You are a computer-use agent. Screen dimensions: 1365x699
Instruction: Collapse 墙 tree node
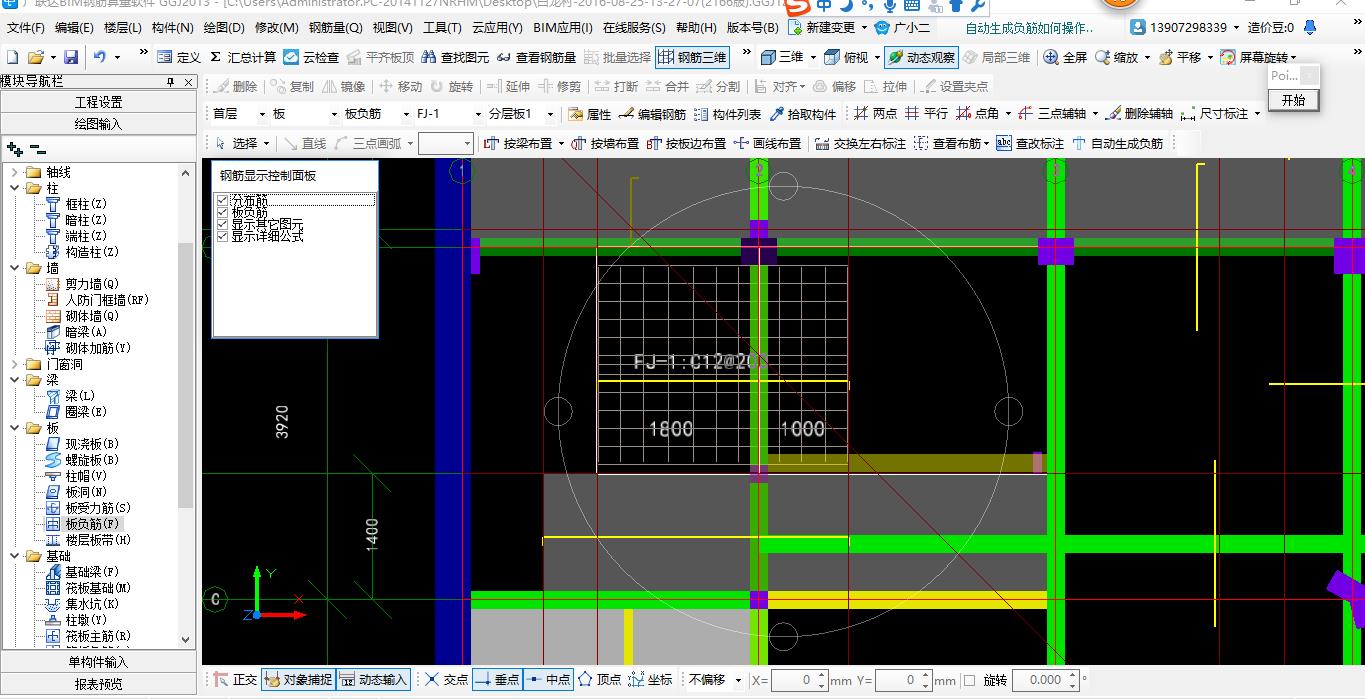[15, 268]
